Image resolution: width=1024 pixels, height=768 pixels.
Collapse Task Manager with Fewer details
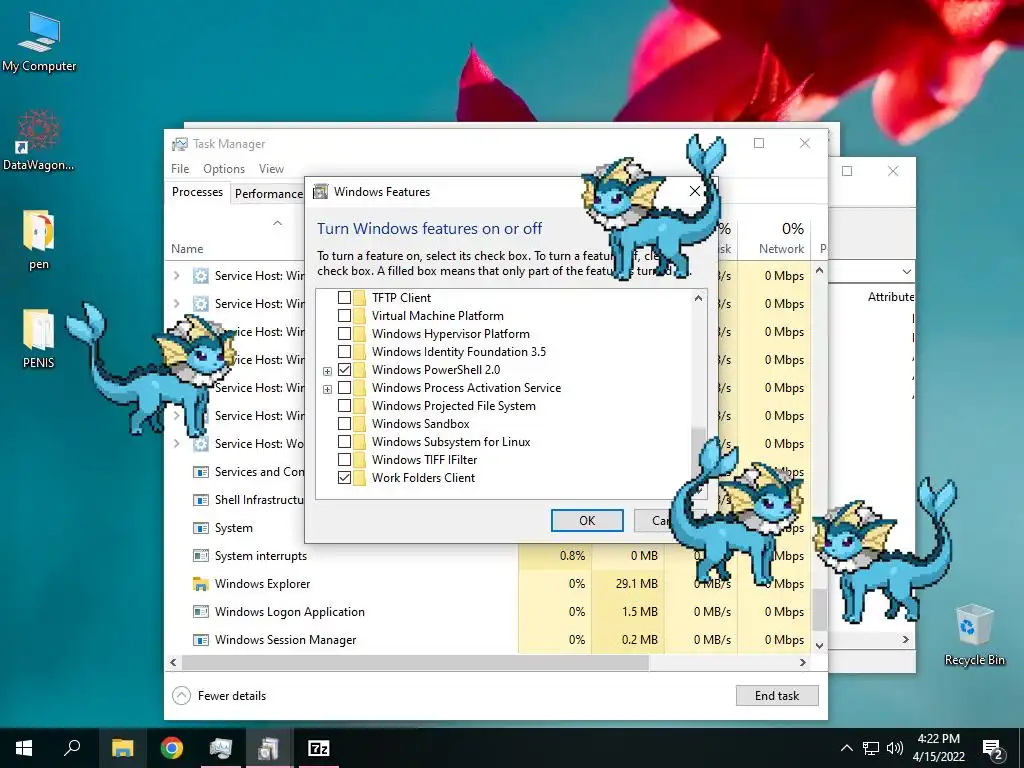pos(219,696)
